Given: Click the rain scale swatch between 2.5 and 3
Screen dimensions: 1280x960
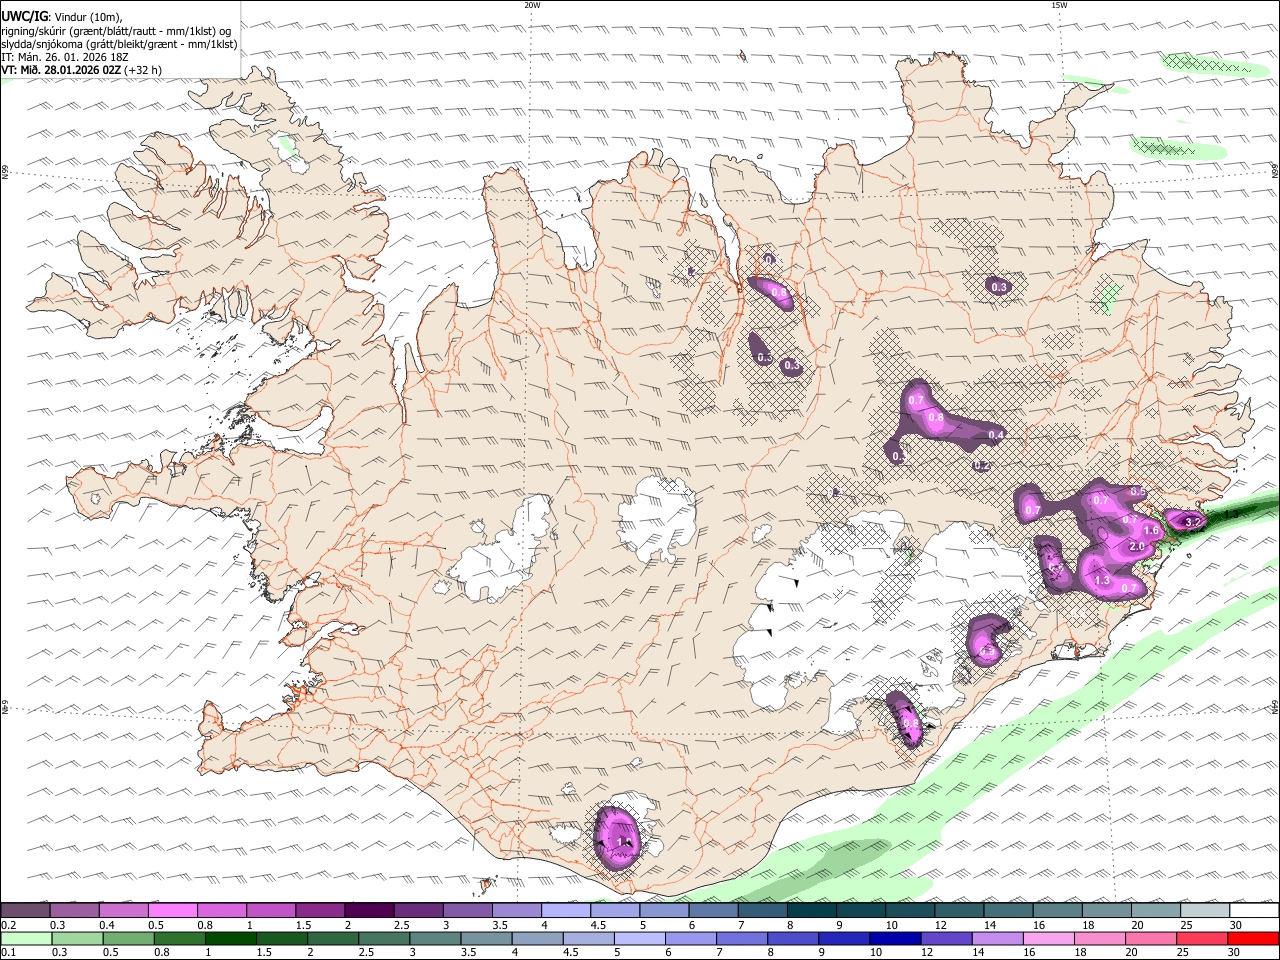Looking at the screenshot, I should tap(383, 938).
